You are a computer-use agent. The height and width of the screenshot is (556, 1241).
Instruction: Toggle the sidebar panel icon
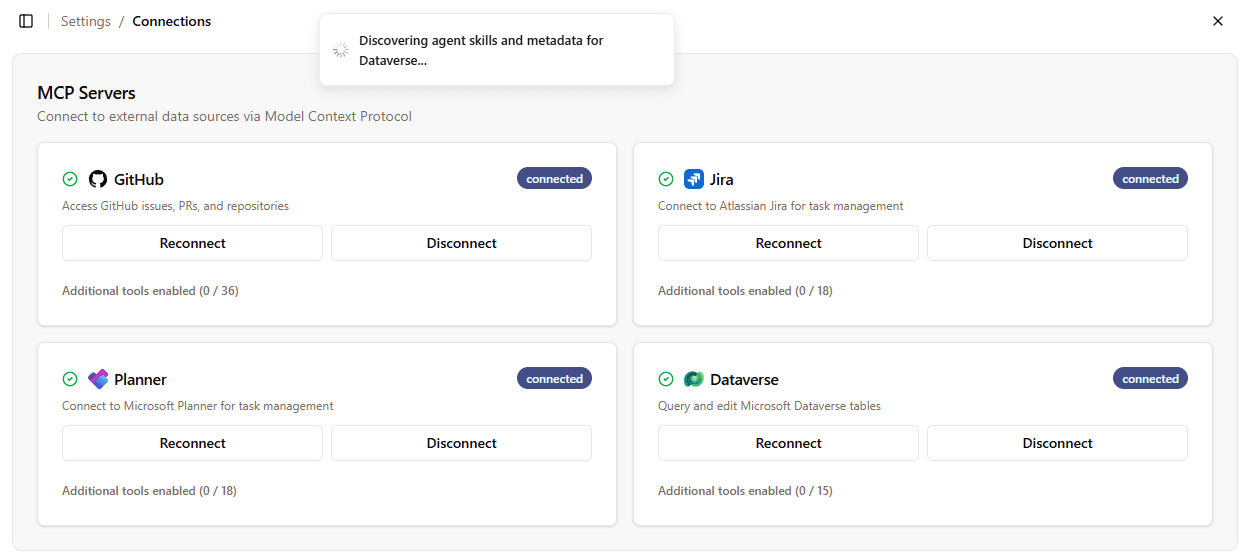(26, 21)
